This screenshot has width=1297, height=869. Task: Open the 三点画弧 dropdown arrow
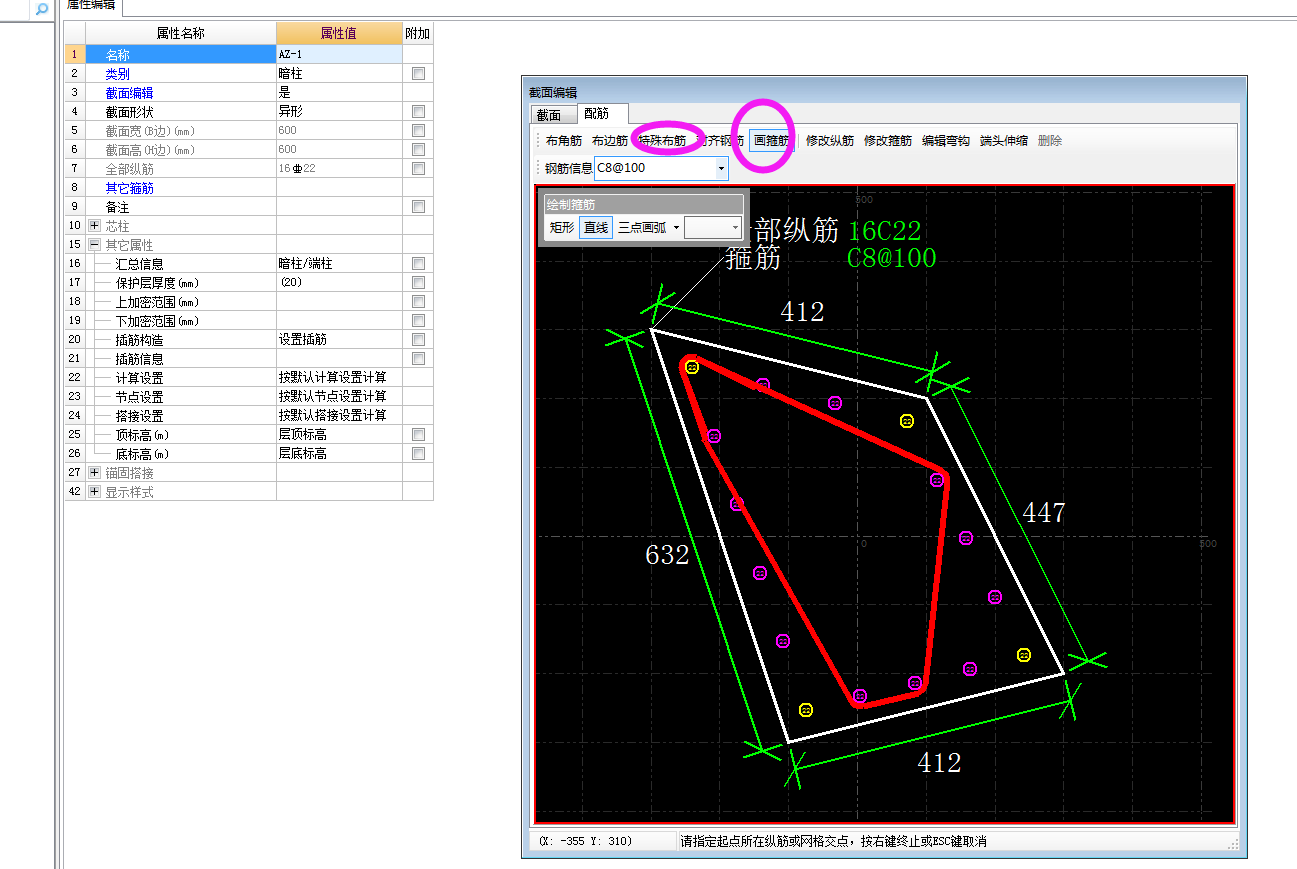[x=676, y=228]
